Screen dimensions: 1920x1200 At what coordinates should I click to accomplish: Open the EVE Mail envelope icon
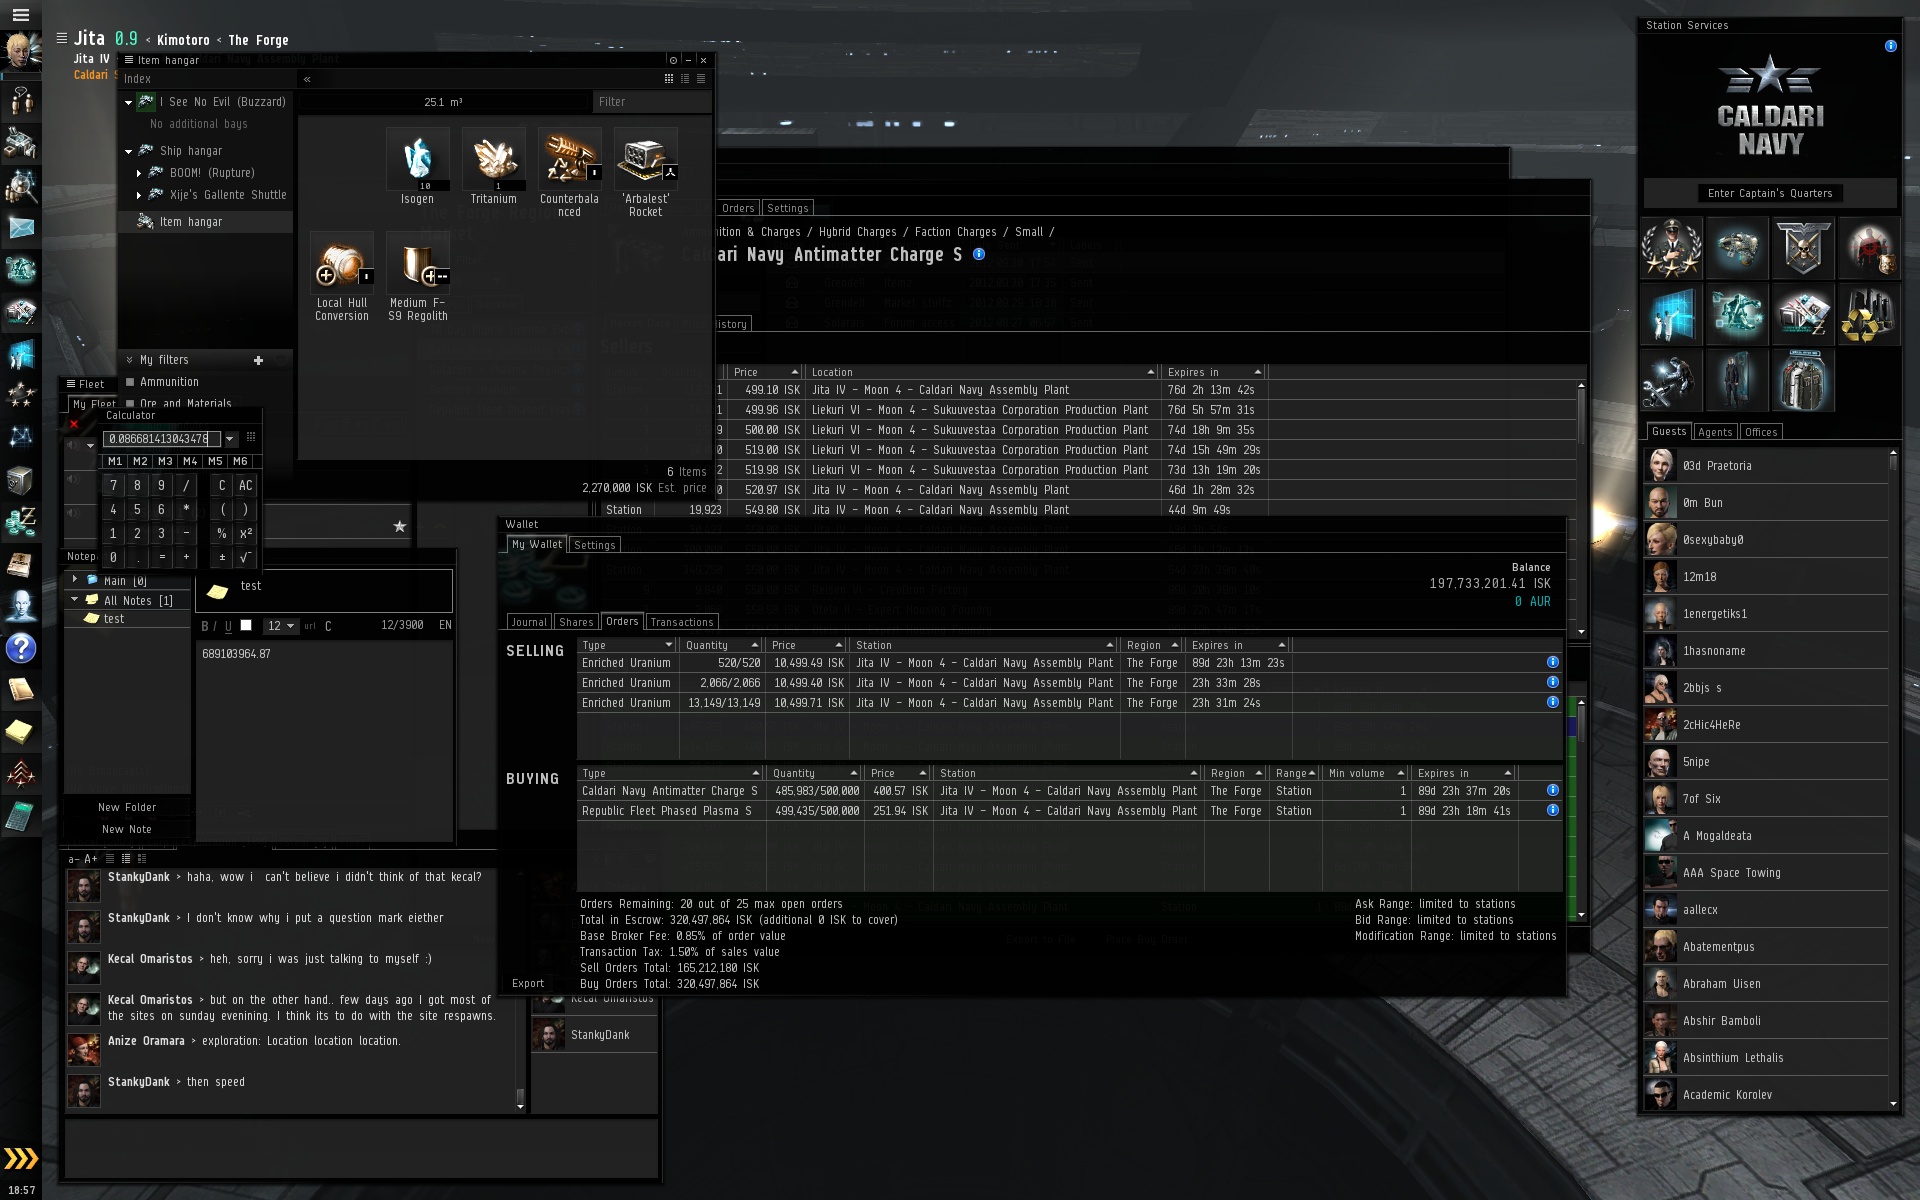pos(21,228)
